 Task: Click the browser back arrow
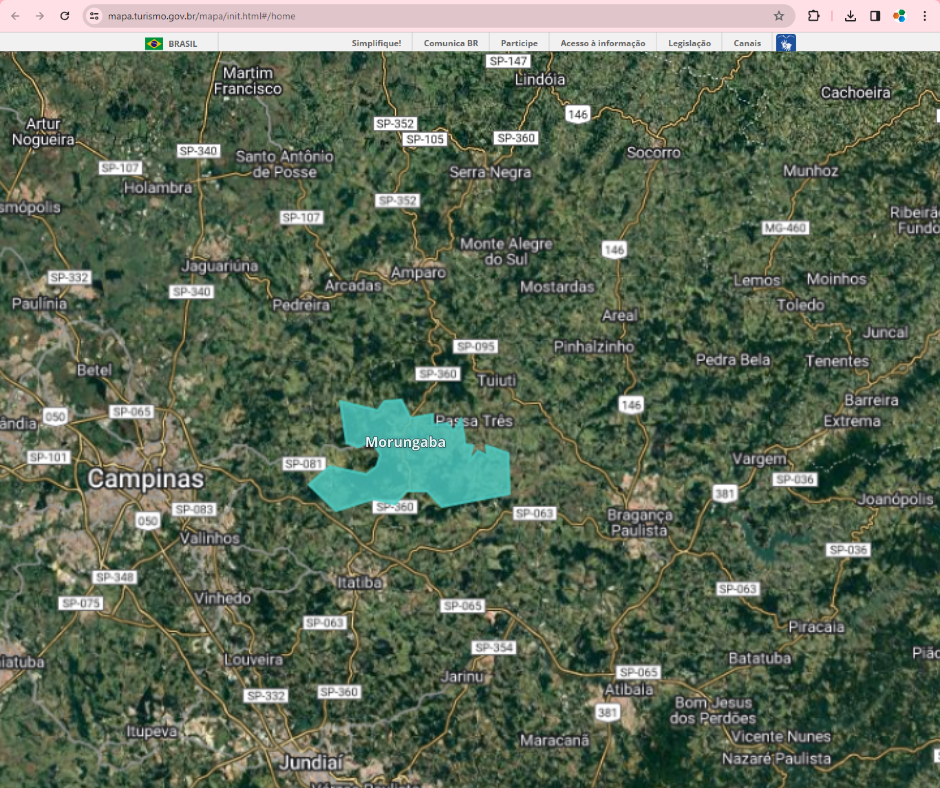(x=15, y=16)
